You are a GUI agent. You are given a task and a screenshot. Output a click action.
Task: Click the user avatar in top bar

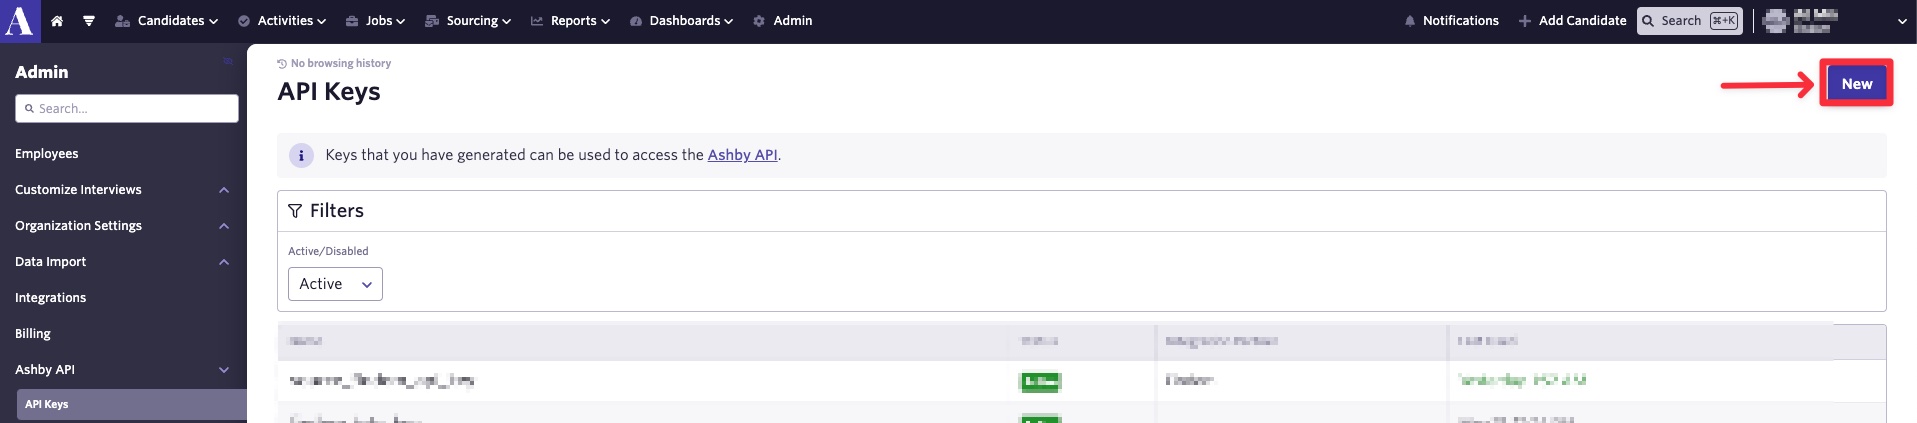(x=1776, y=21)
